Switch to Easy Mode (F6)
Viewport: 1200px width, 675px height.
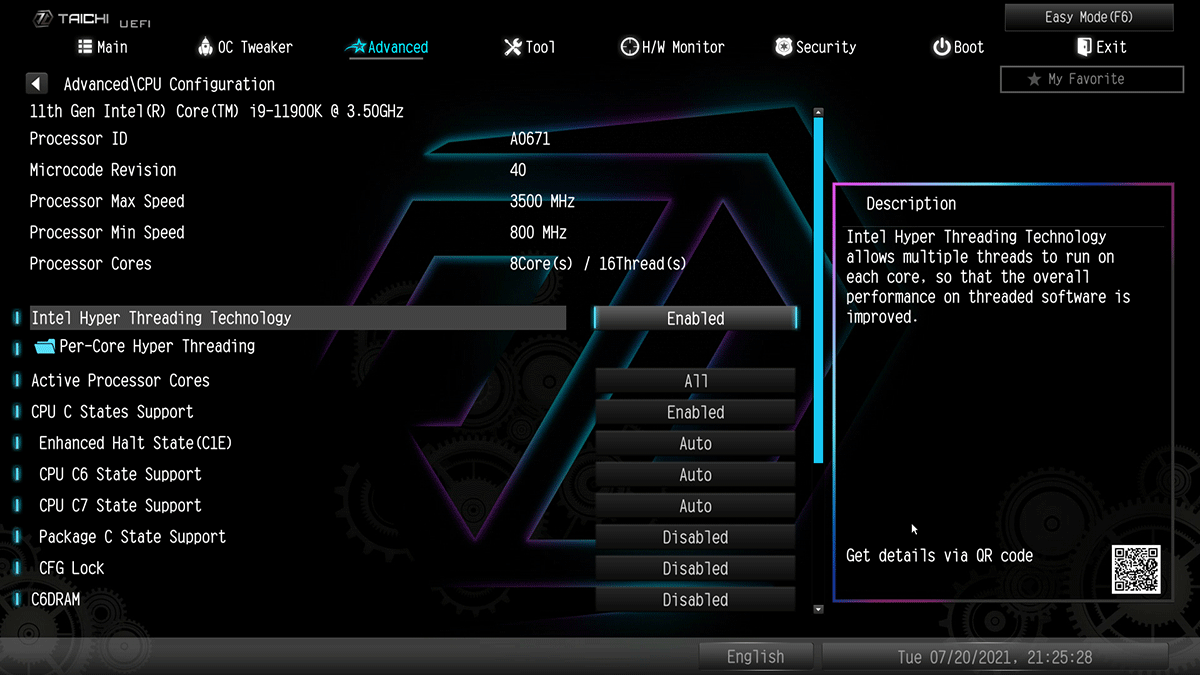pos(1089,17)
